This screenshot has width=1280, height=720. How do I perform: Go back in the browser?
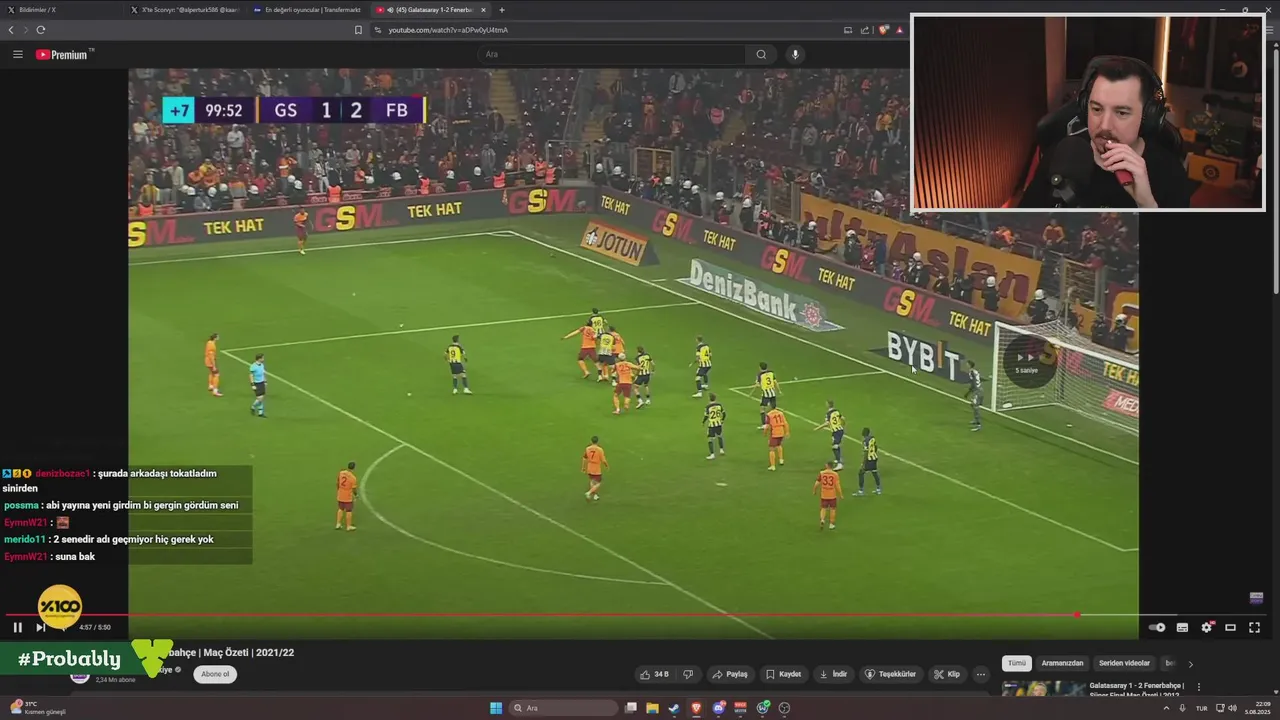[x=11, y=30]
